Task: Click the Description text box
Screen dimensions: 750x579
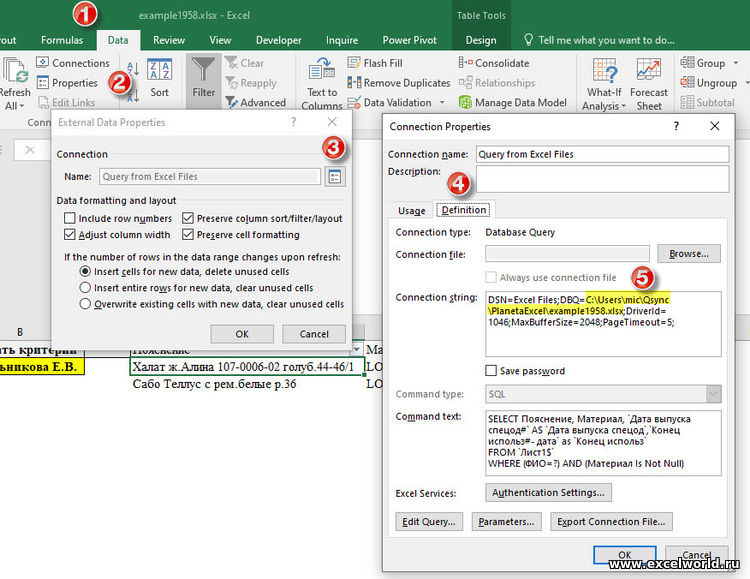Action: [603, 179]
